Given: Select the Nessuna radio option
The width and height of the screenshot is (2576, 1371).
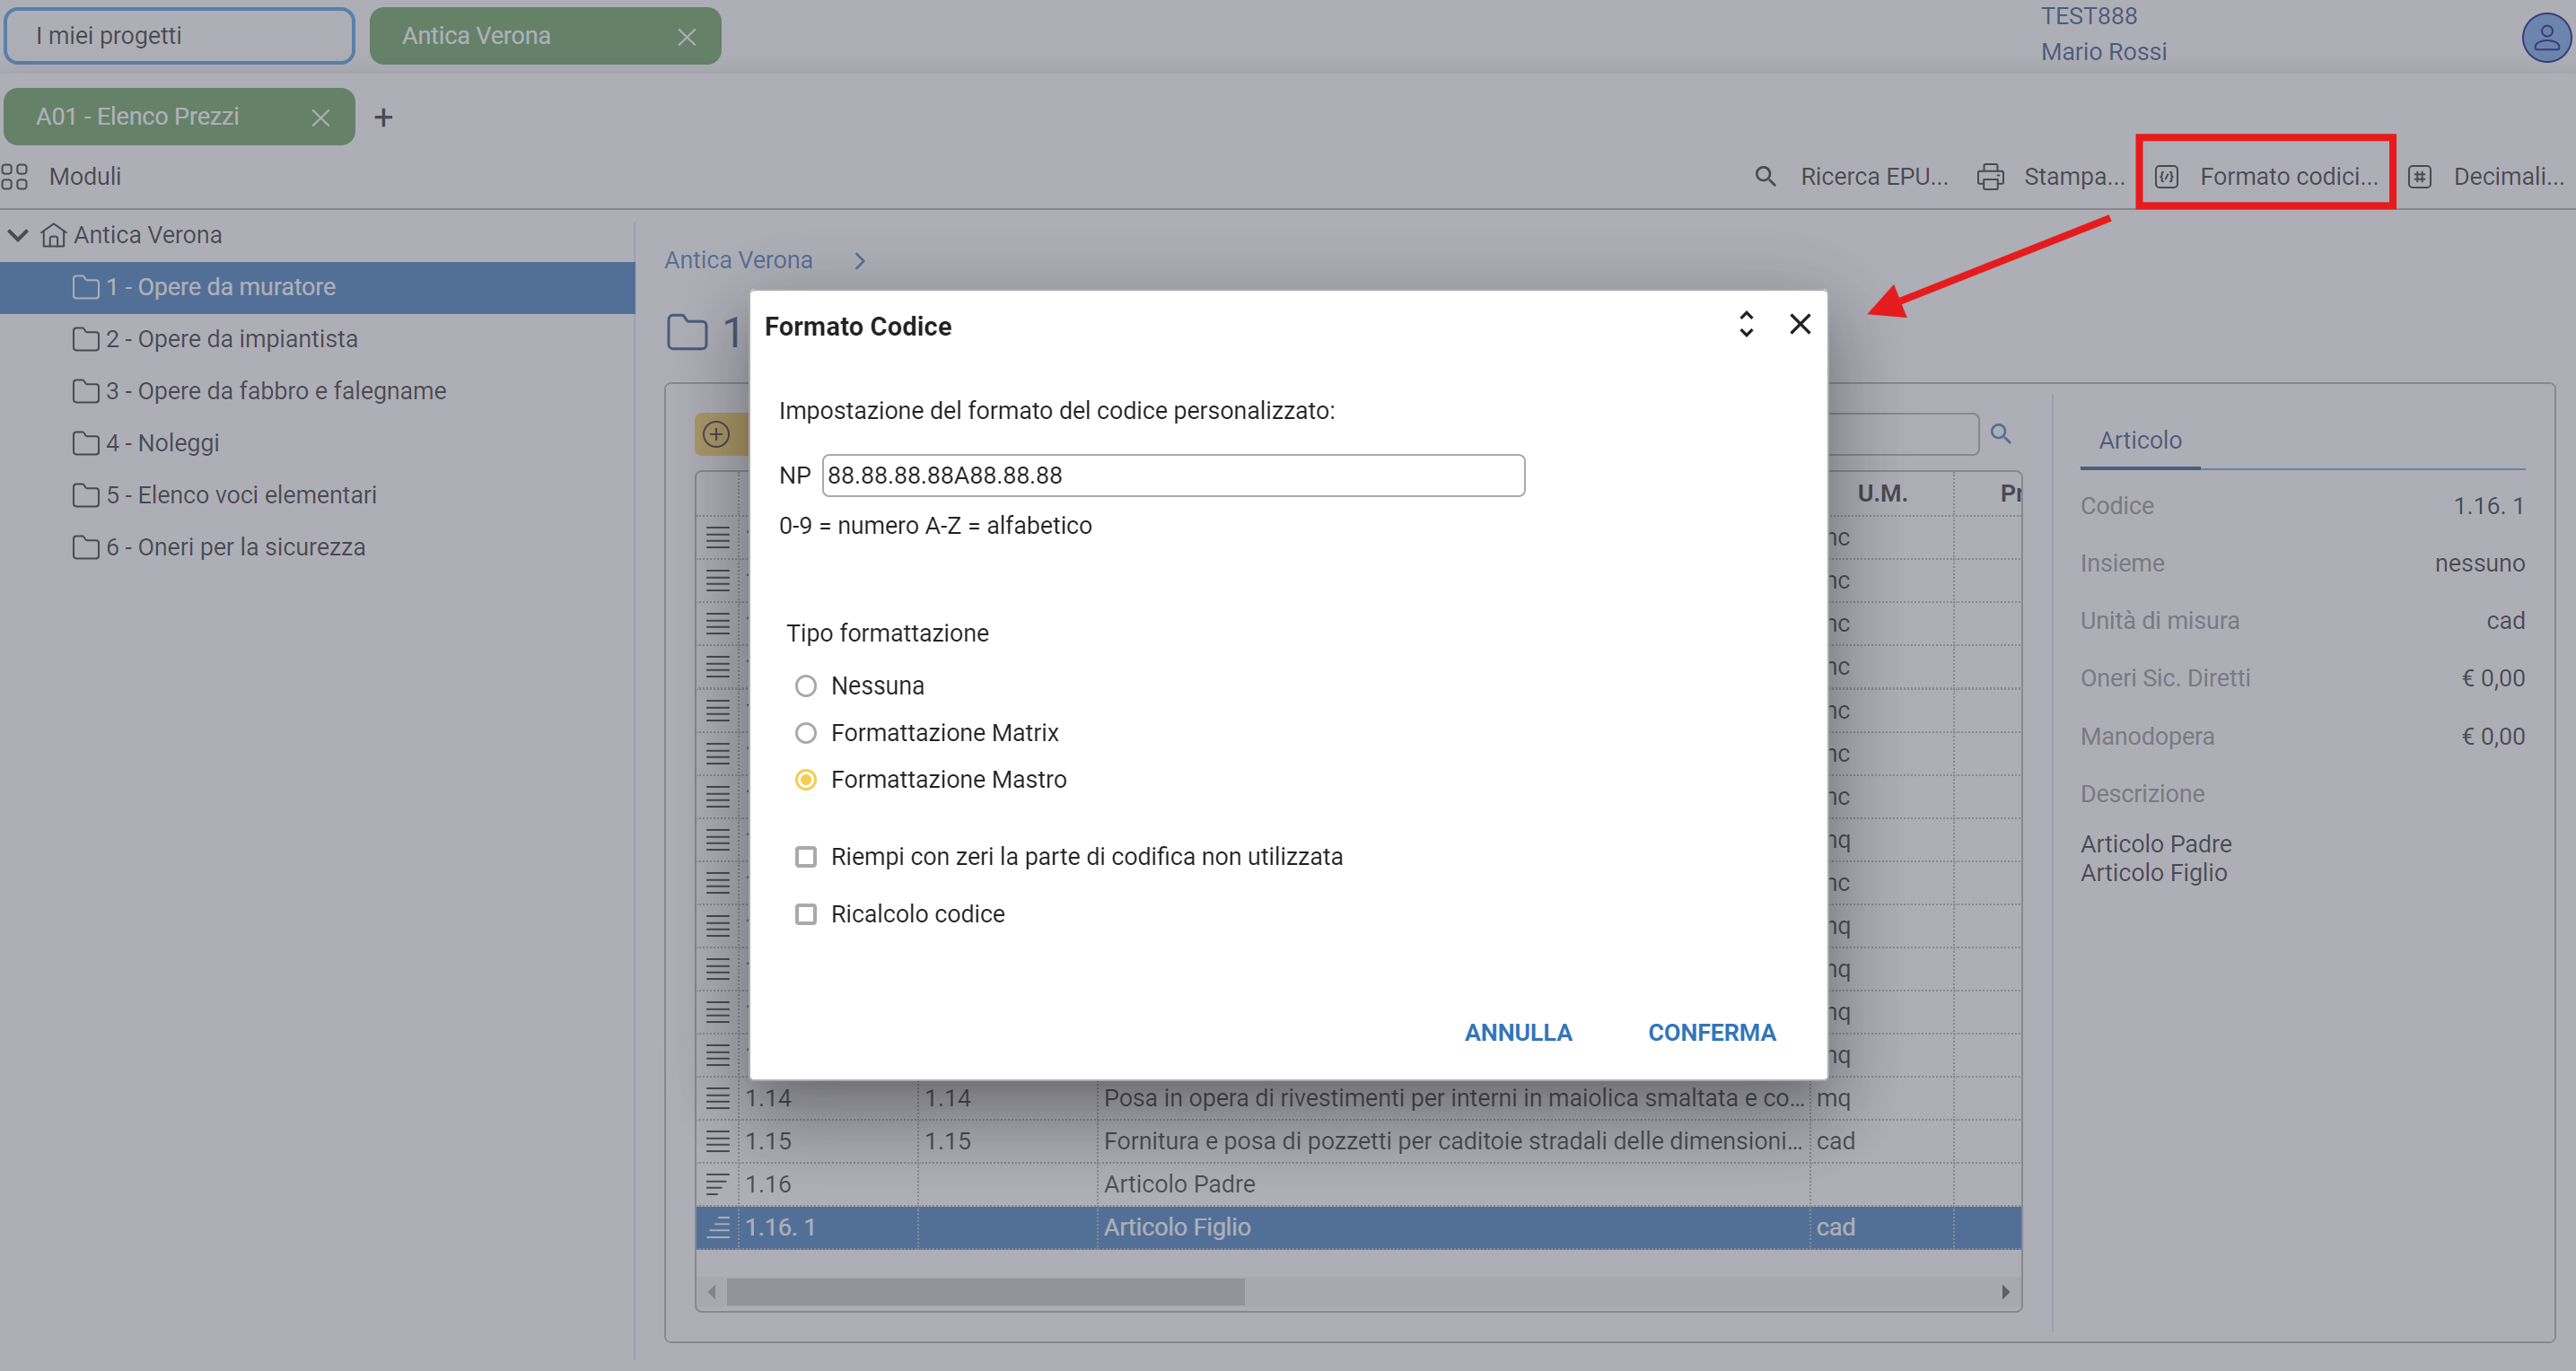Looking at the screenshot, I should pos(805,686).
